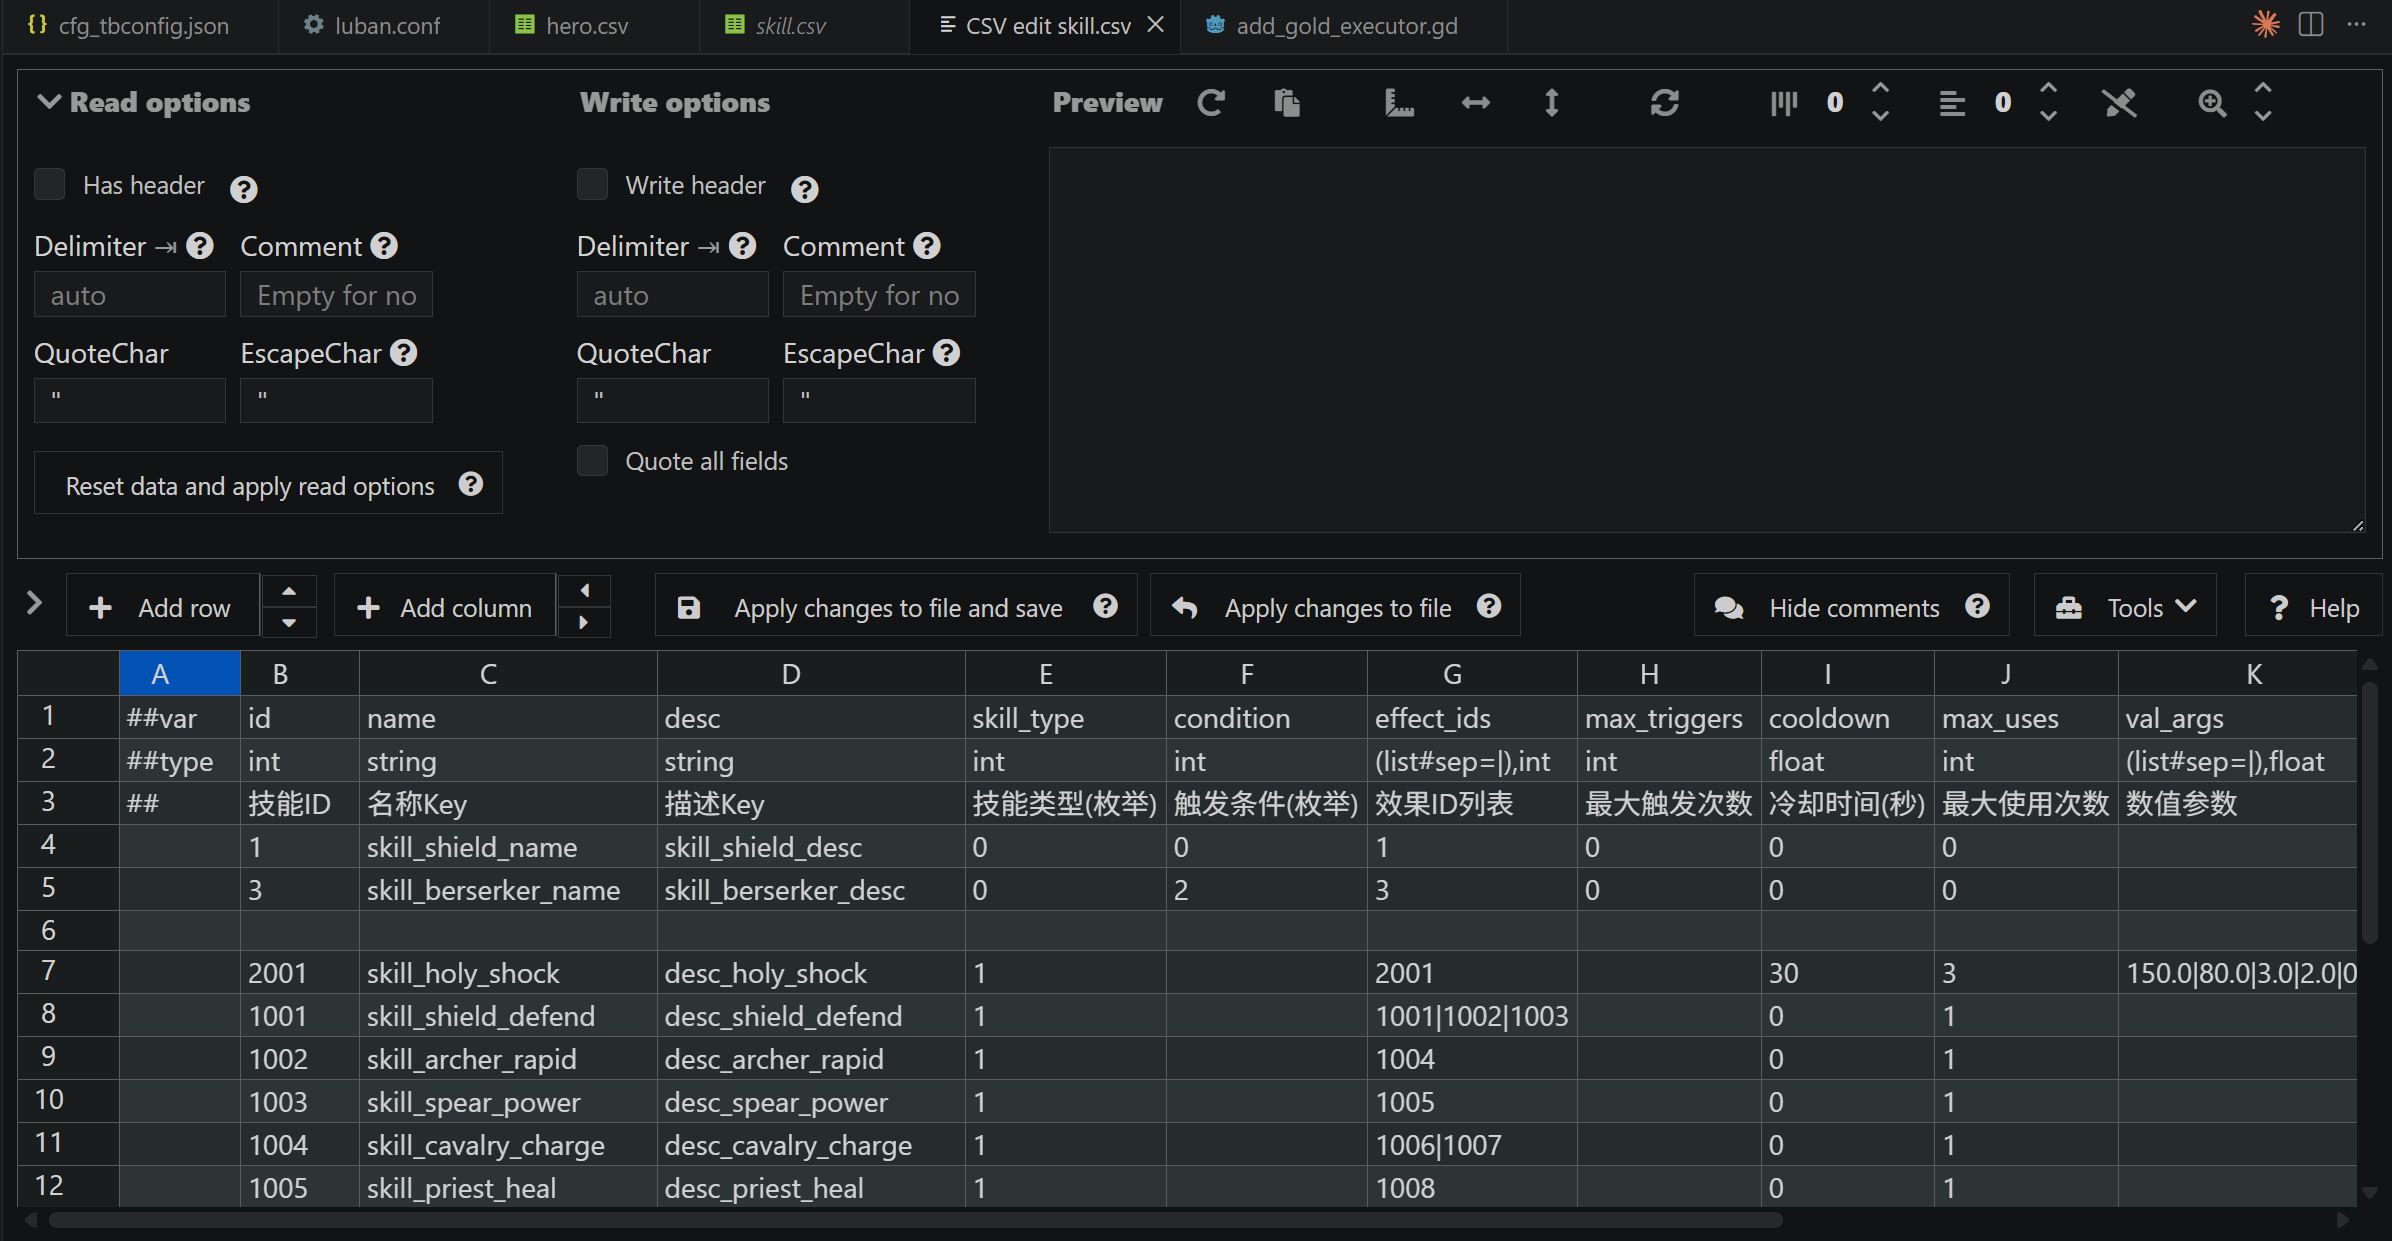Open help for Reset data and apply read options

point(471,484)
